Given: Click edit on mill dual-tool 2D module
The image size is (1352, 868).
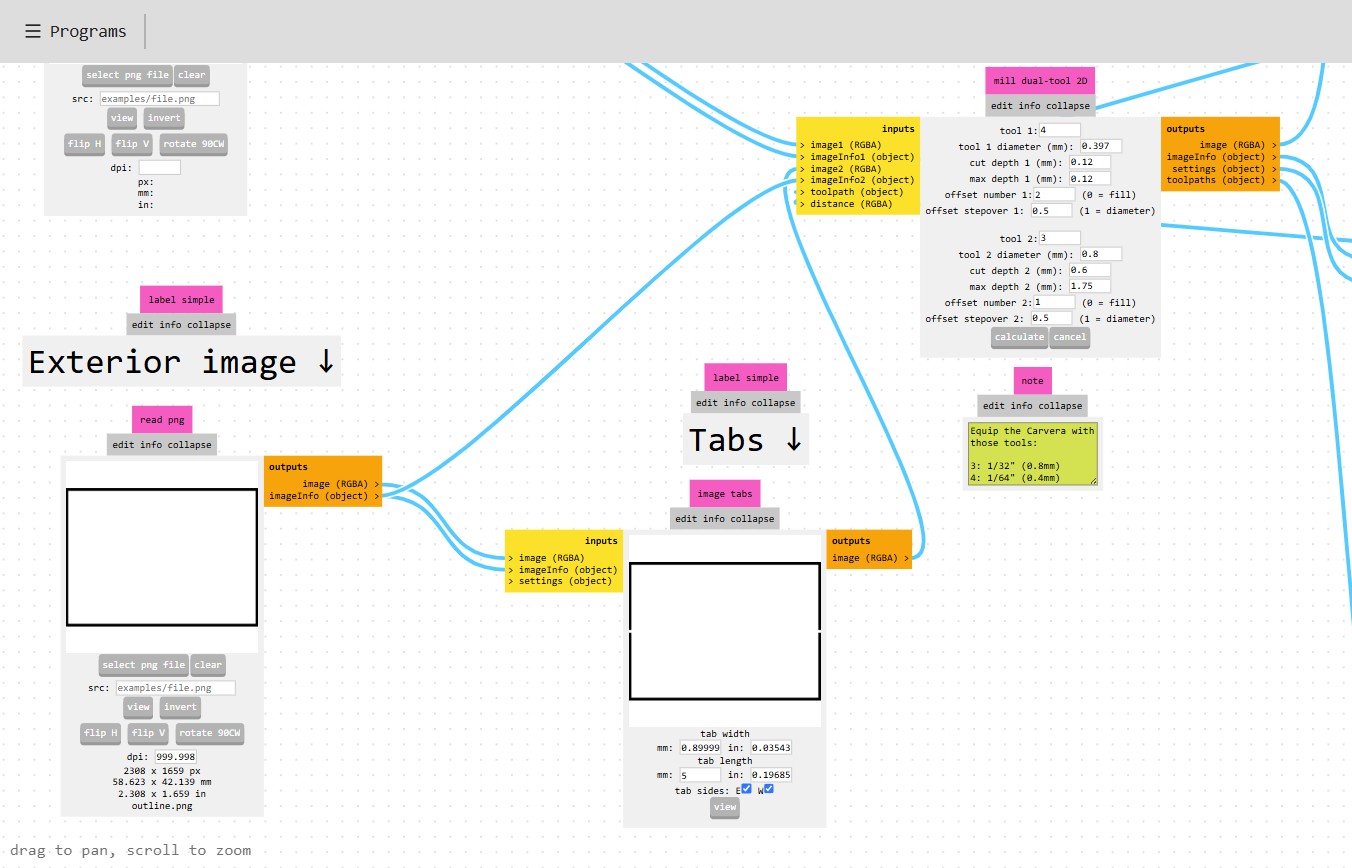Looking at the screenshot, I should (x=1002, y=106).
